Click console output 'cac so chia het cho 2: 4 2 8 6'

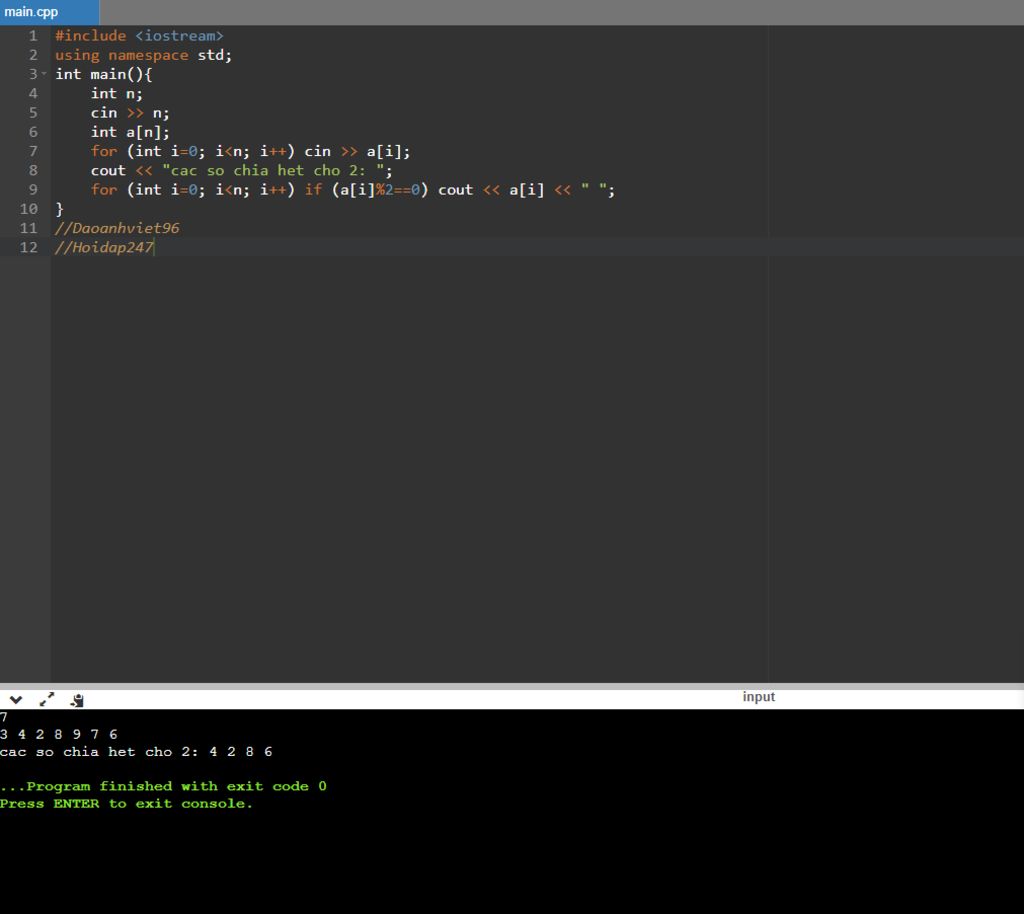point(136,752)
